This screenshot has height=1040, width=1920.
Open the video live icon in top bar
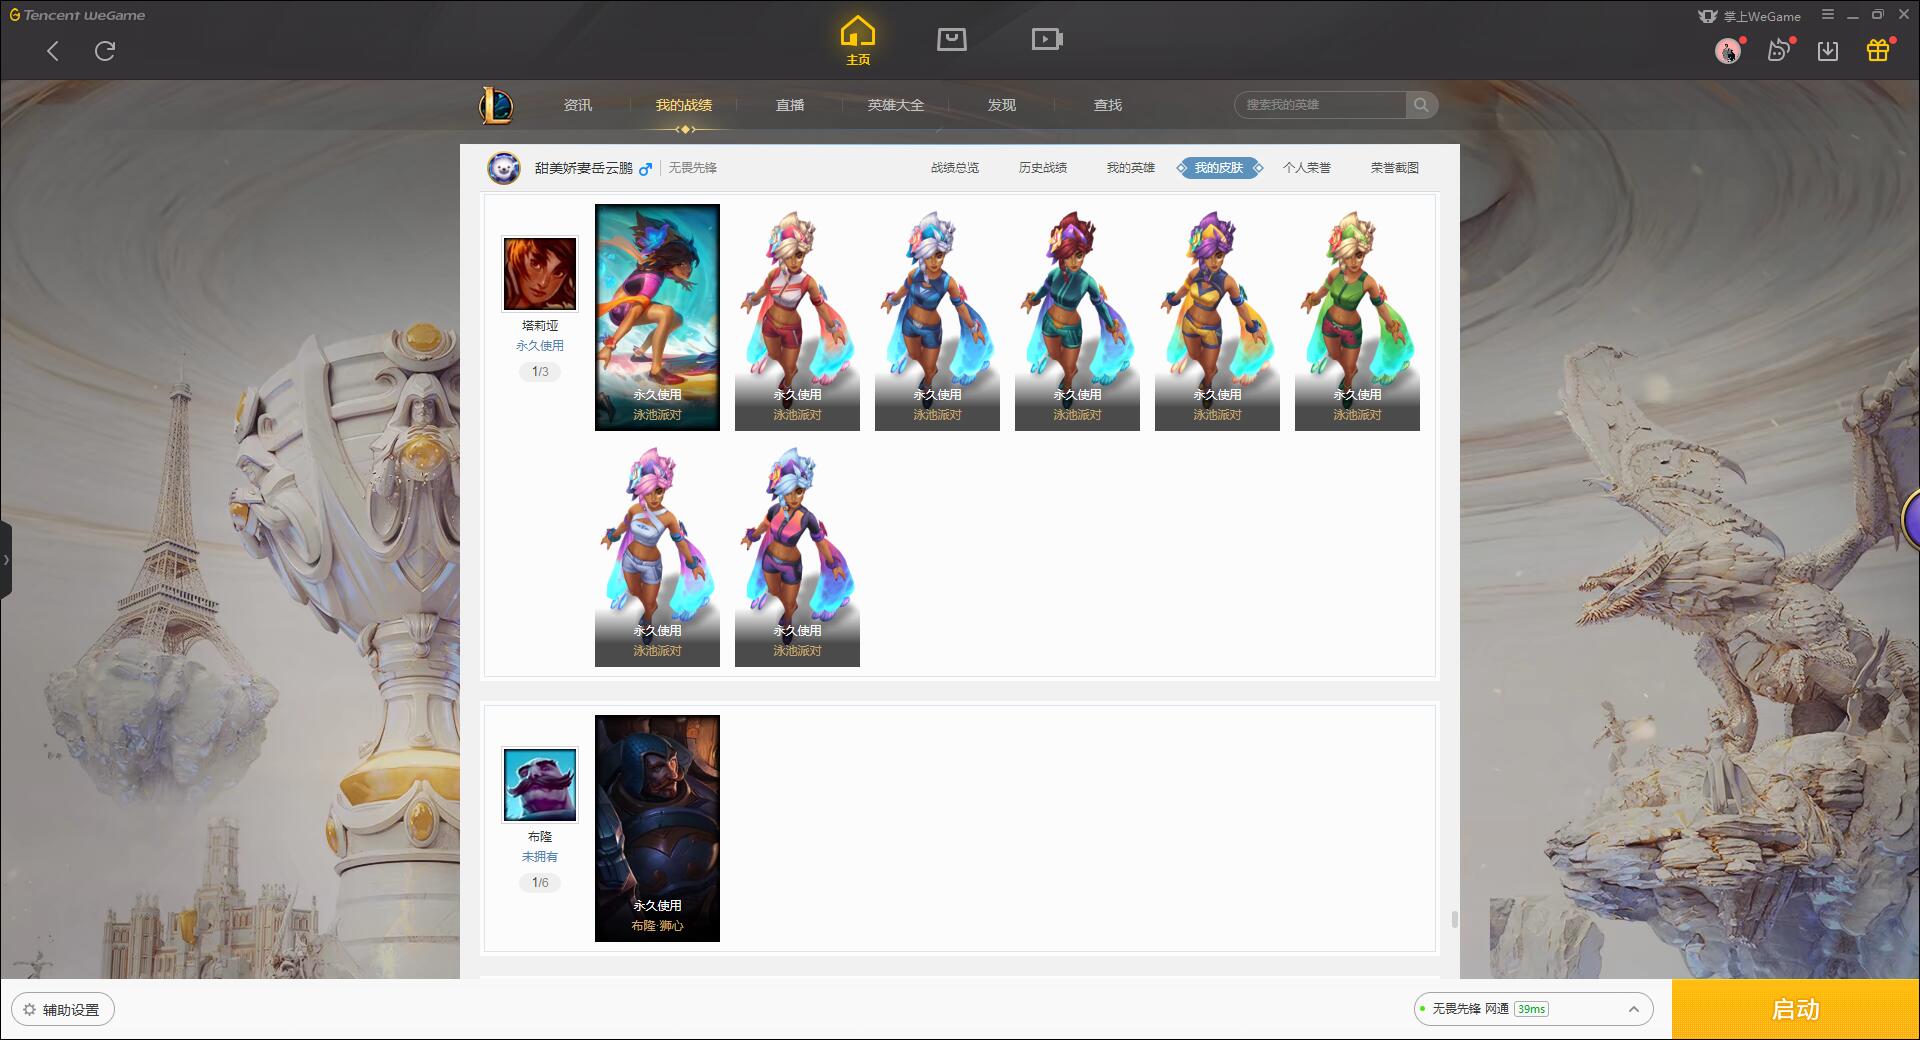(x=1047, y=40)
